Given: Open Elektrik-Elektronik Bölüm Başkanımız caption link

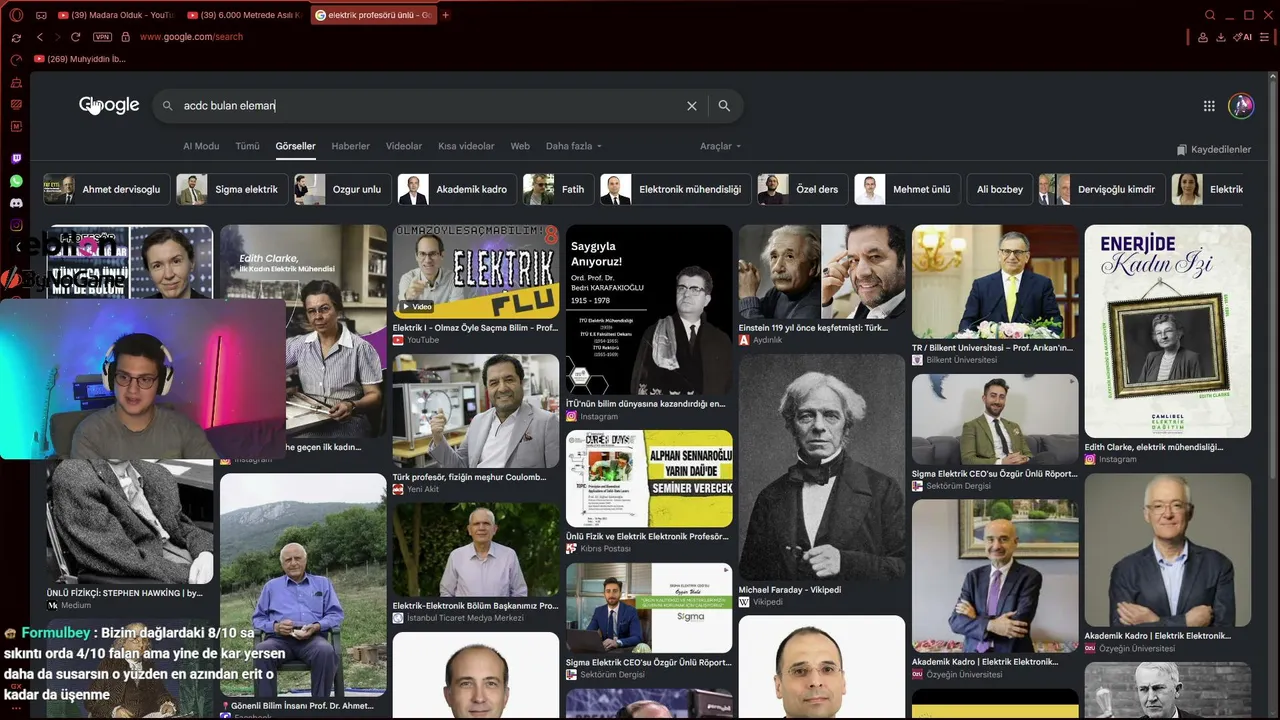Looking at the screenshot, I should tap(475, 606).
